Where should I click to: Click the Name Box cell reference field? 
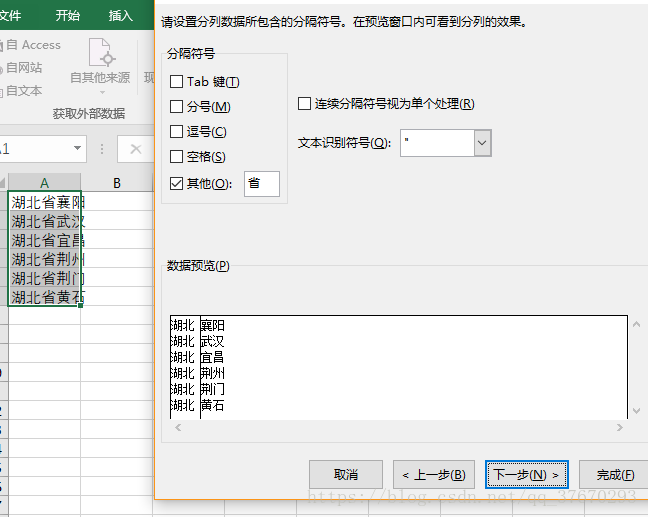[x=35, y=149]
